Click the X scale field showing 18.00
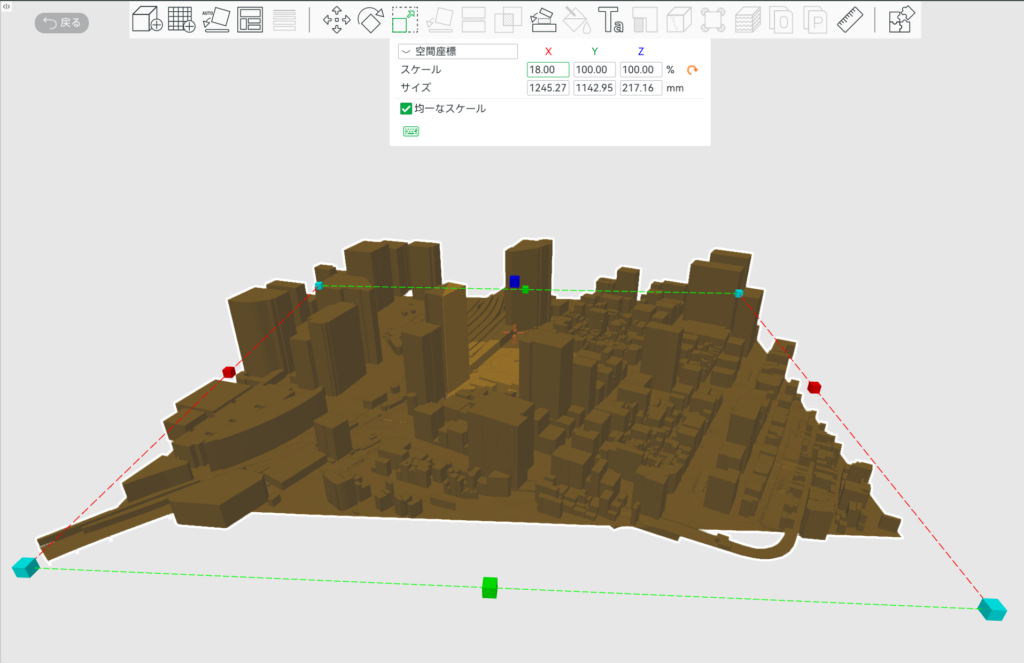Image resolution: width=1024 pixels, height=663 pixels. coord(548,70)
